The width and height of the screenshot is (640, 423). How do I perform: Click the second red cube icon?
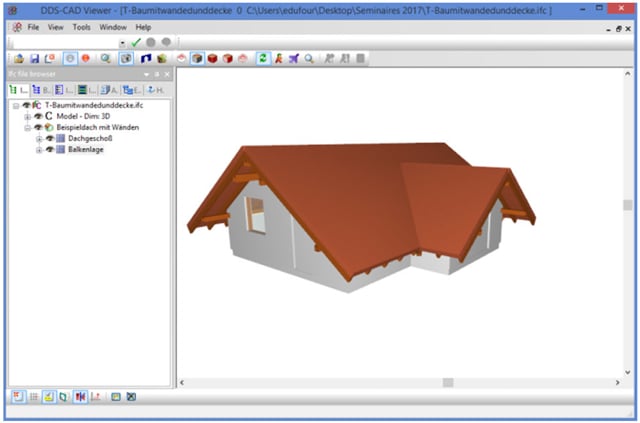(x=228, y=58)
